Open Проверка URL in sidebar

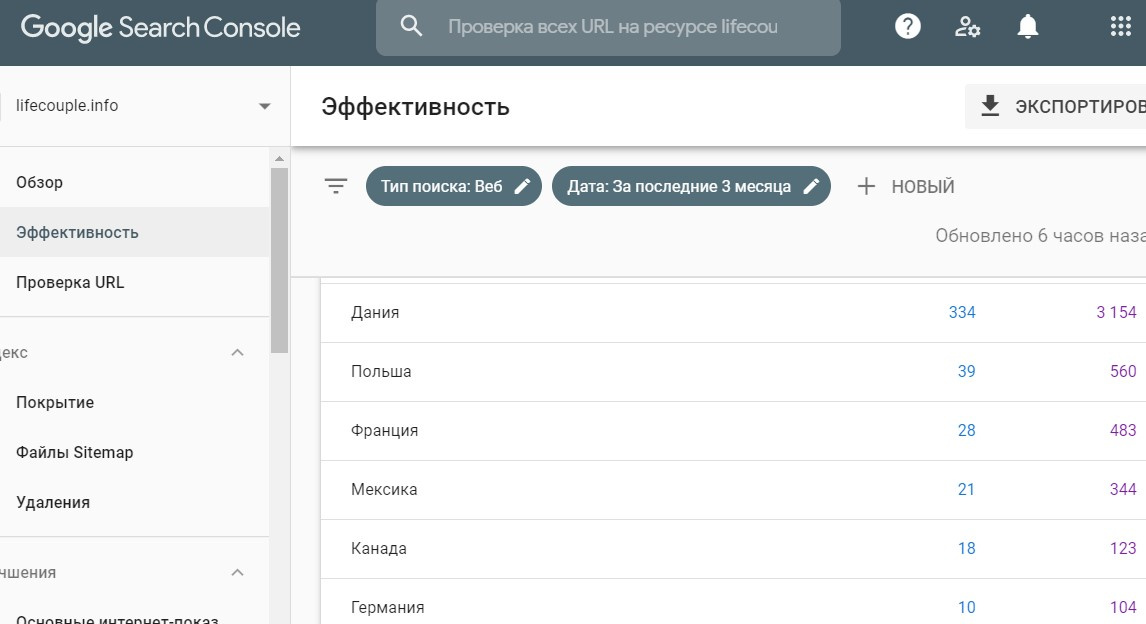click(x=70, y=283)
